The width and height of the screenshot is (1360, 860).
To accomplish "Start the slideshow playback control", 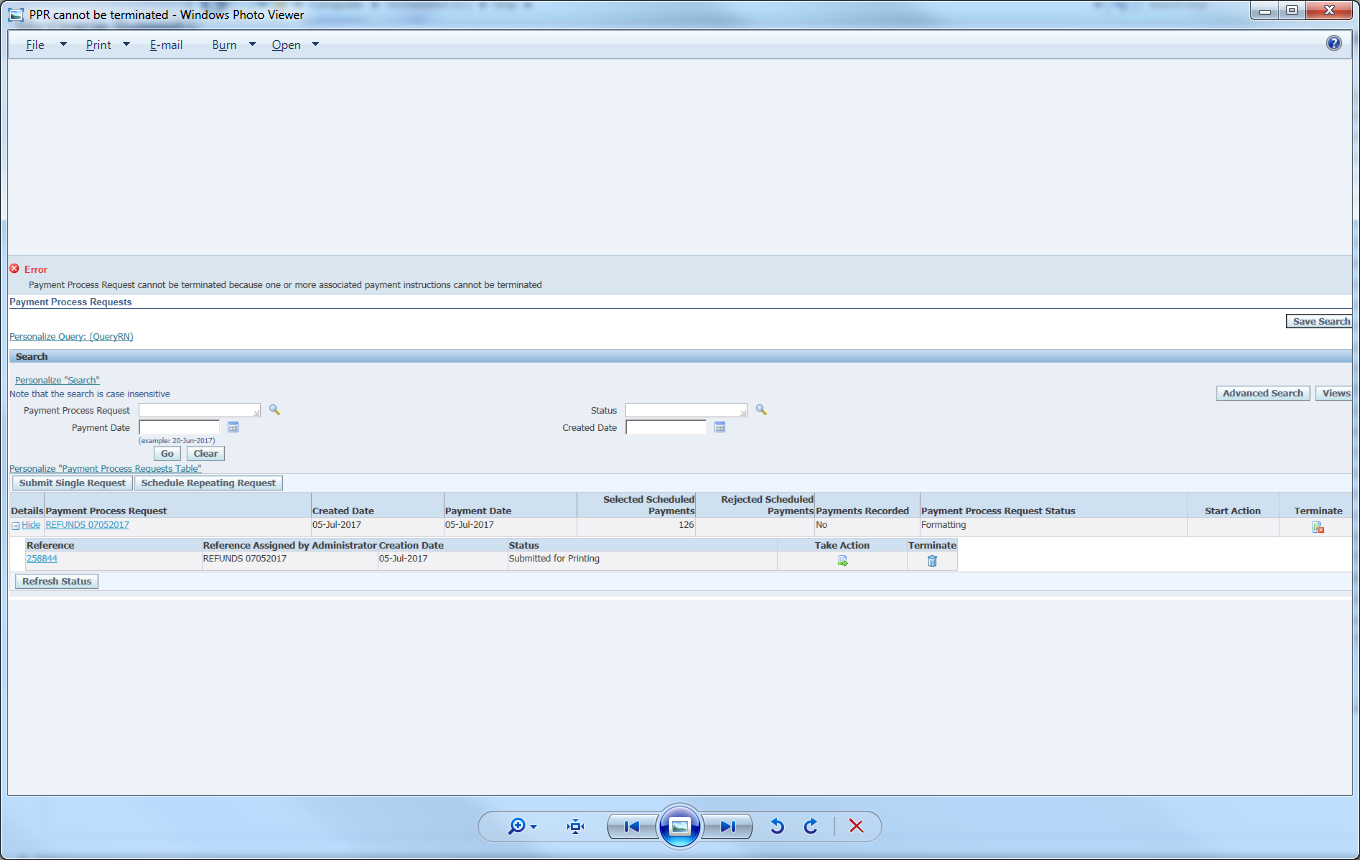I will [x=679, y=825].
